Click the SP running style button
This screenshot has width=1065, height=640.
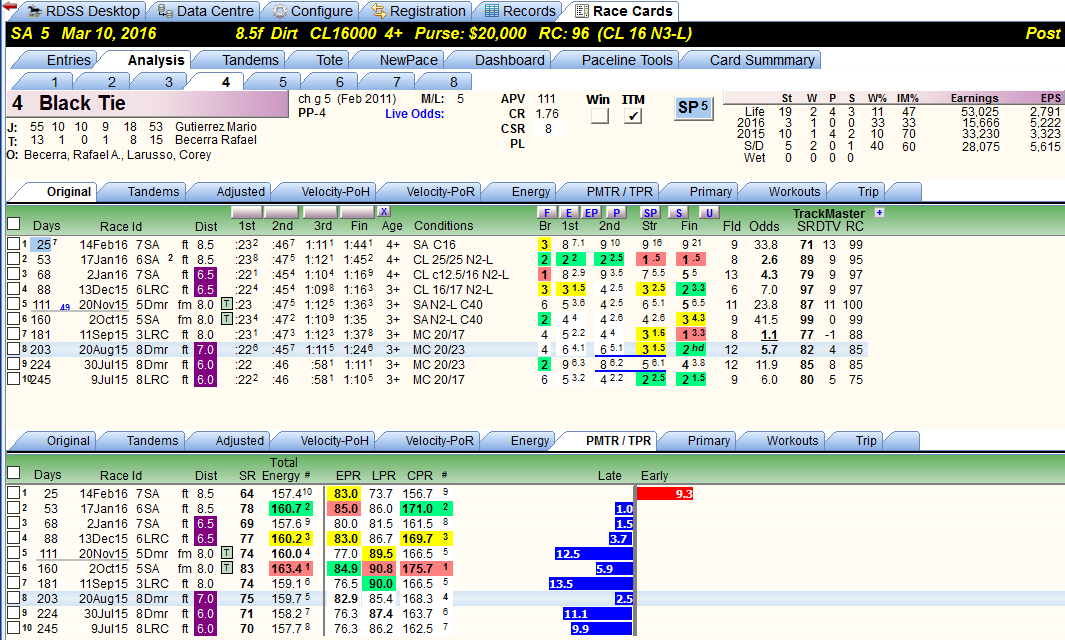tap(650, 213)
